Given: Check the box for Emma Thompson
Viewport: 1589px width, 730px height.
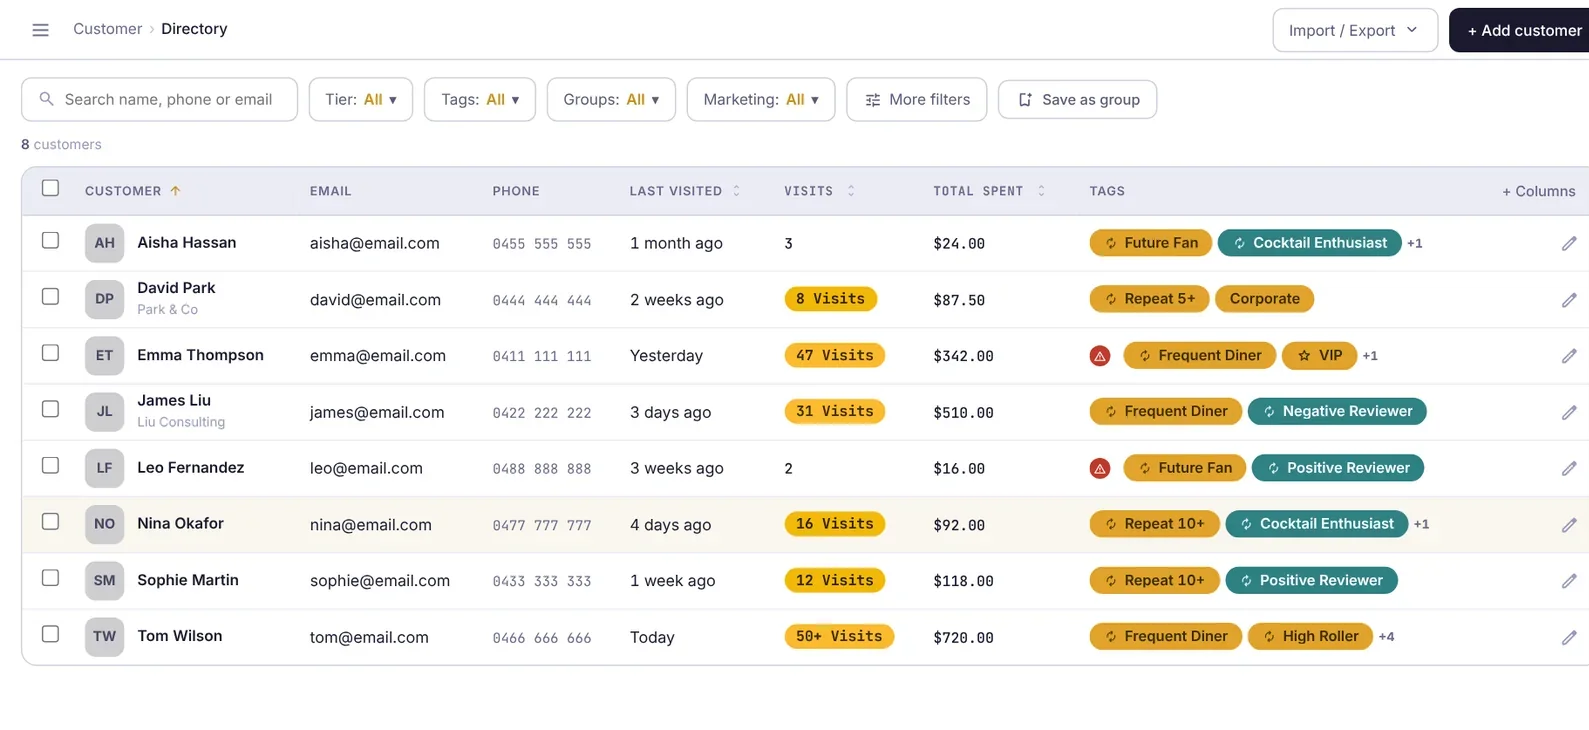Looking at the screenshot, I should tap(50, 352).
